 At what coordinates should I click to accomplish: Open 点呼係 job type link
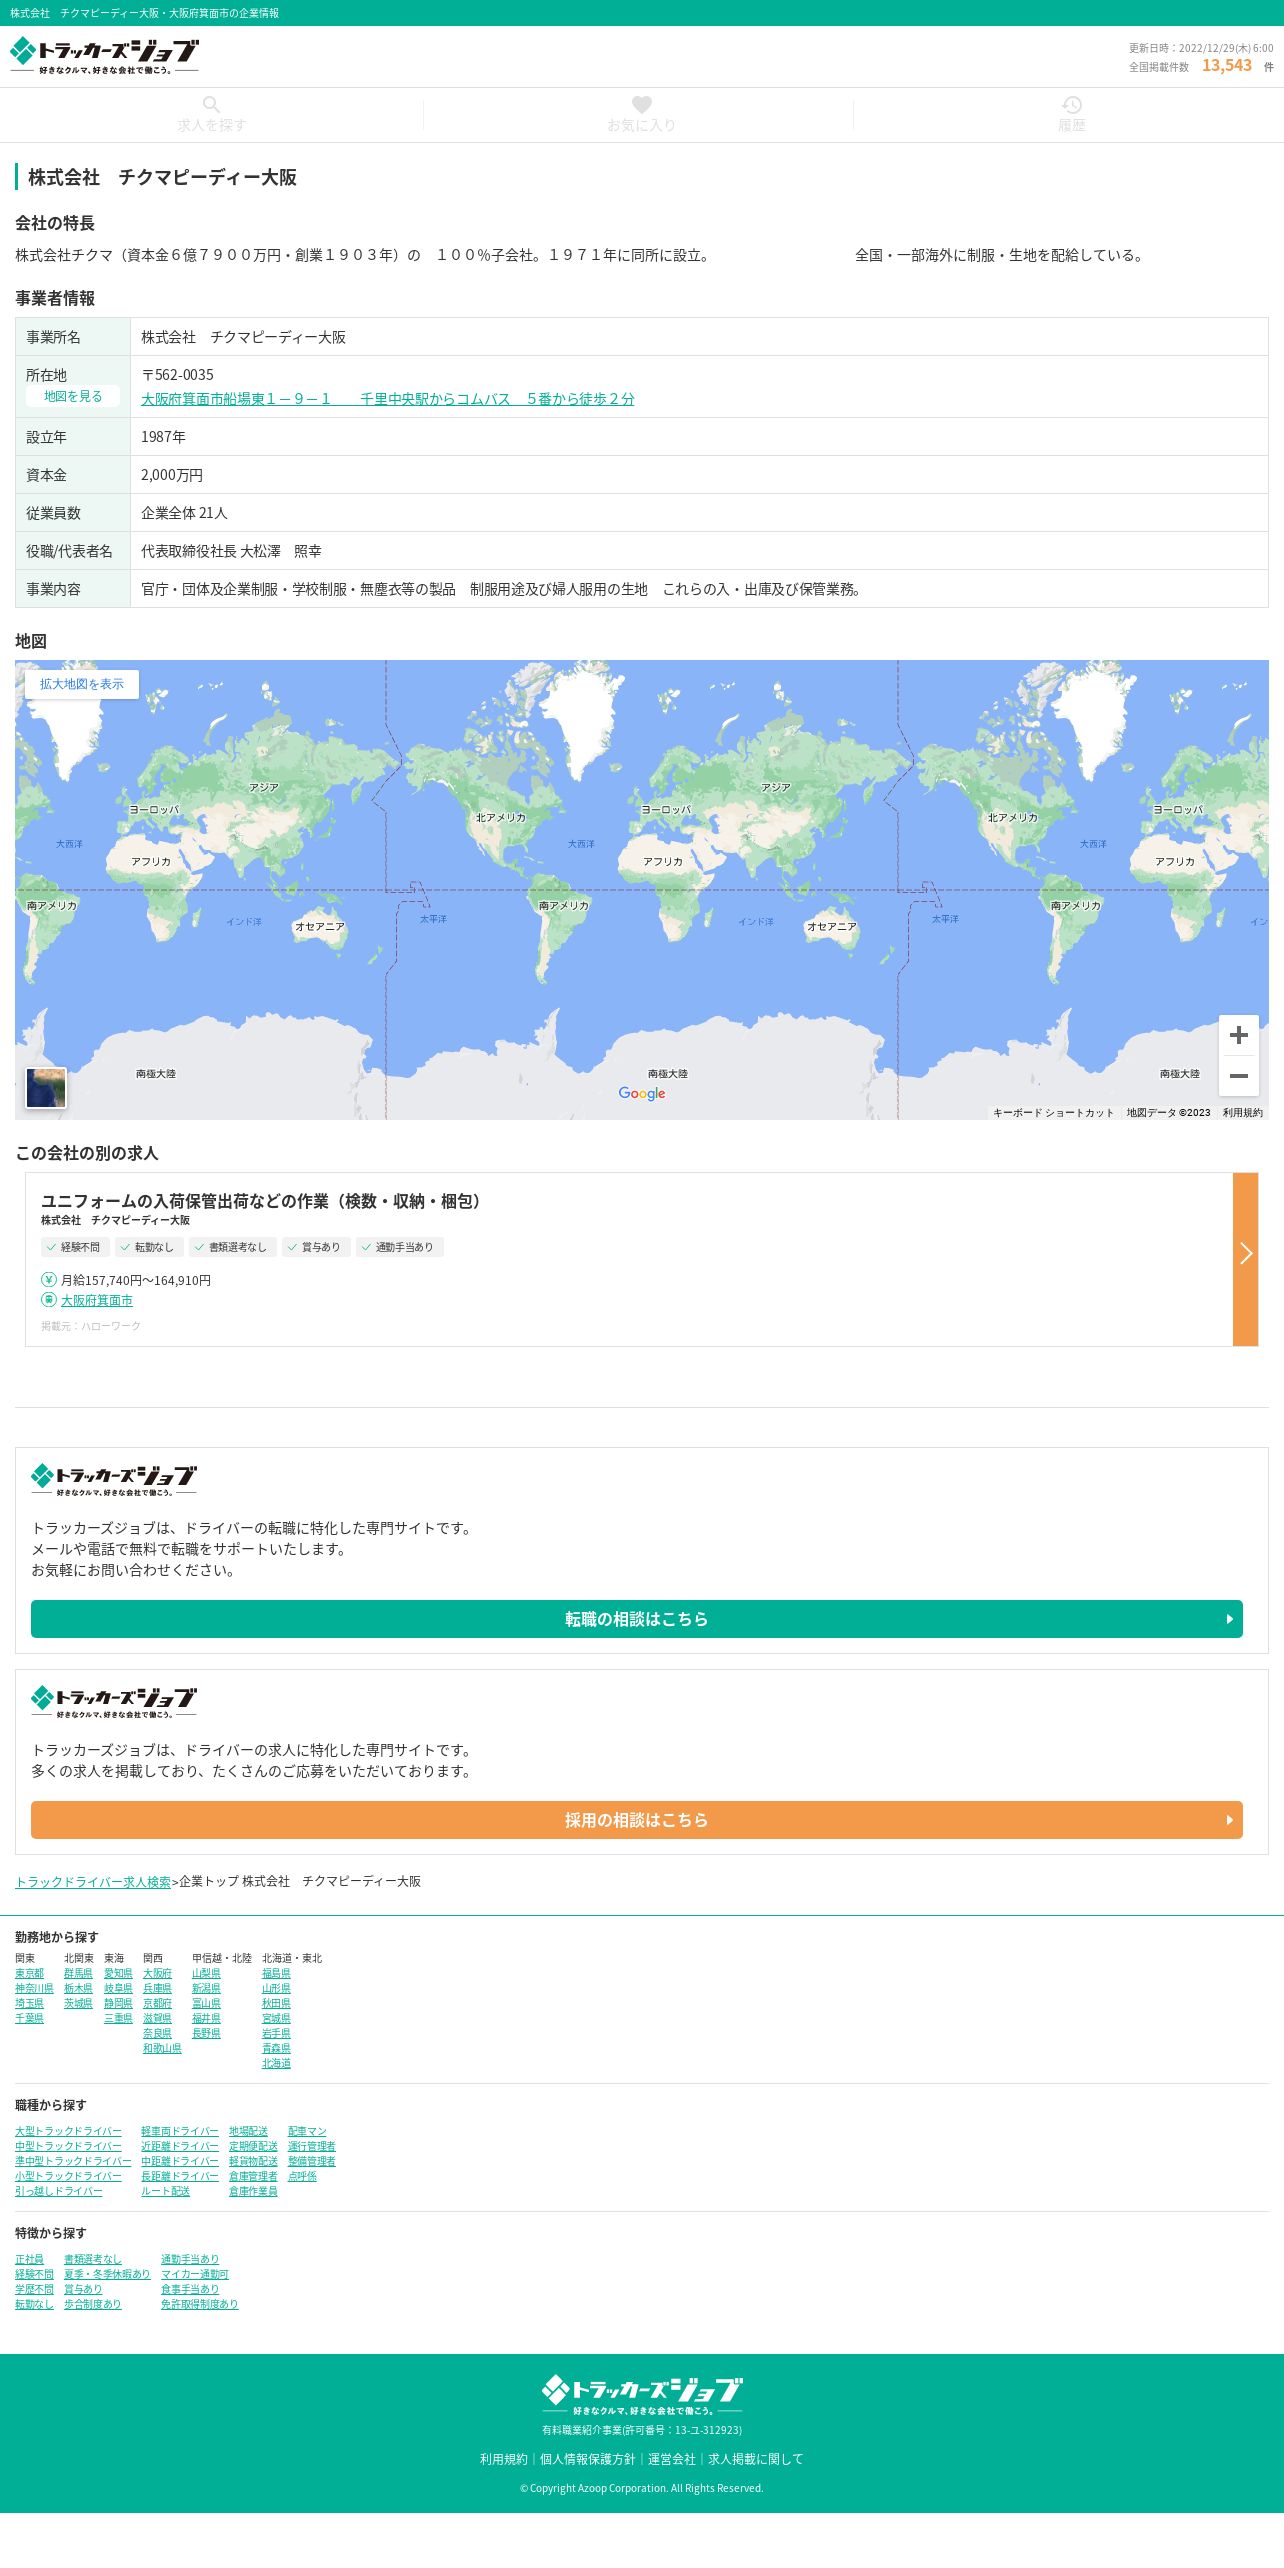(302, 2176)
